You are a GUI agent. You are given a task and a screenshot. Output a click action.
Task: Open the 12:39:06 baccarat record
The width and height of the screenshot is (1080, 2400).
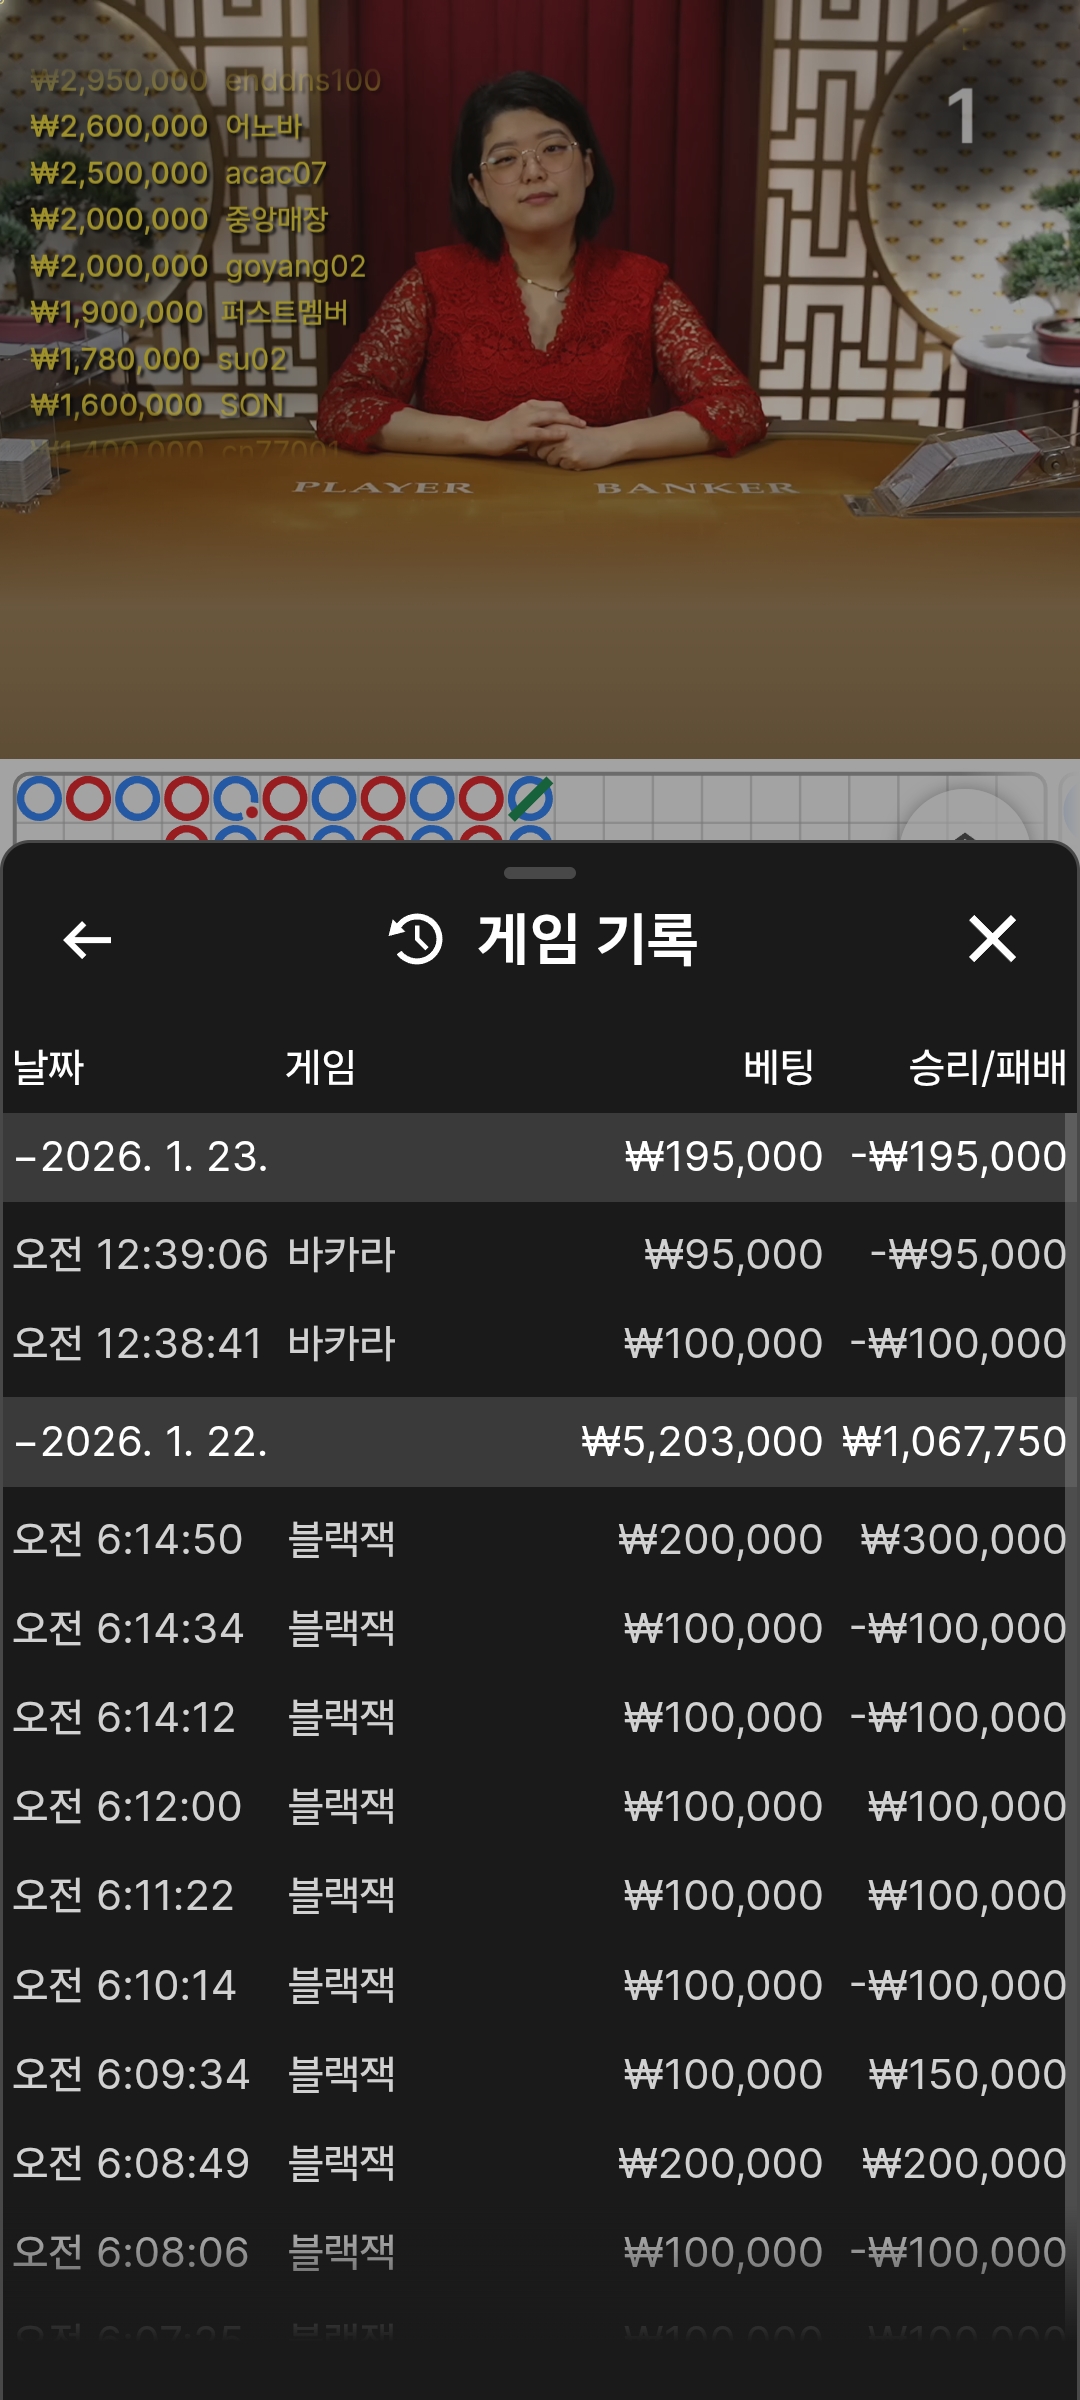[x=540, y=1254]
